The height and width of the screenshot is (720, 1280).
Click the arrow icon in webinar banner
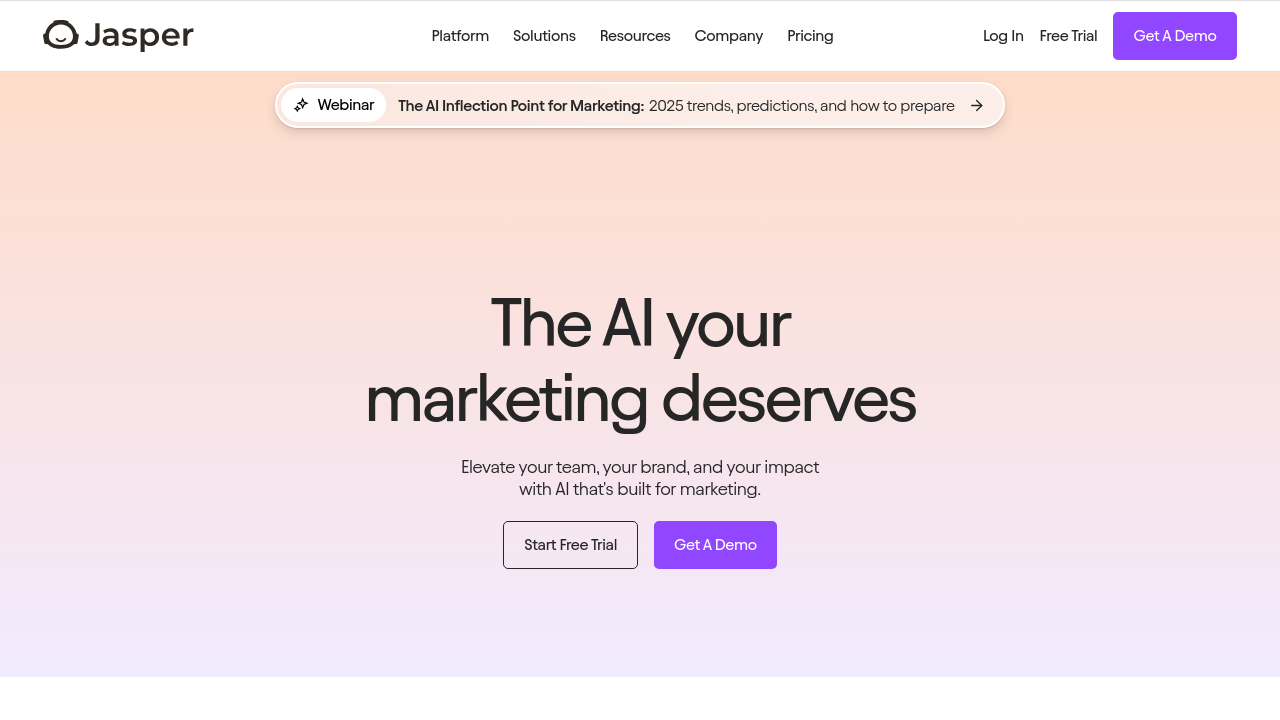977,106
